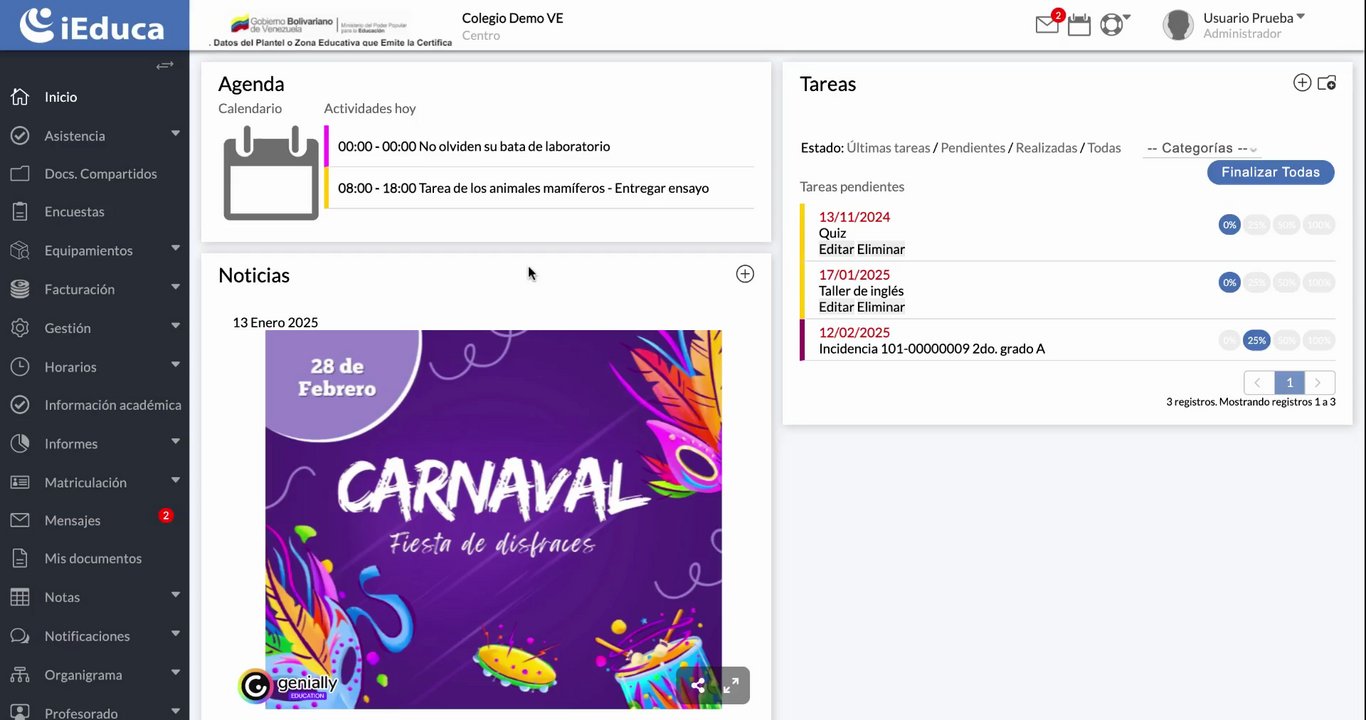Set Taller de inglés to 25%
This screenshot has width=1366, height=720.
[1257, 283]
